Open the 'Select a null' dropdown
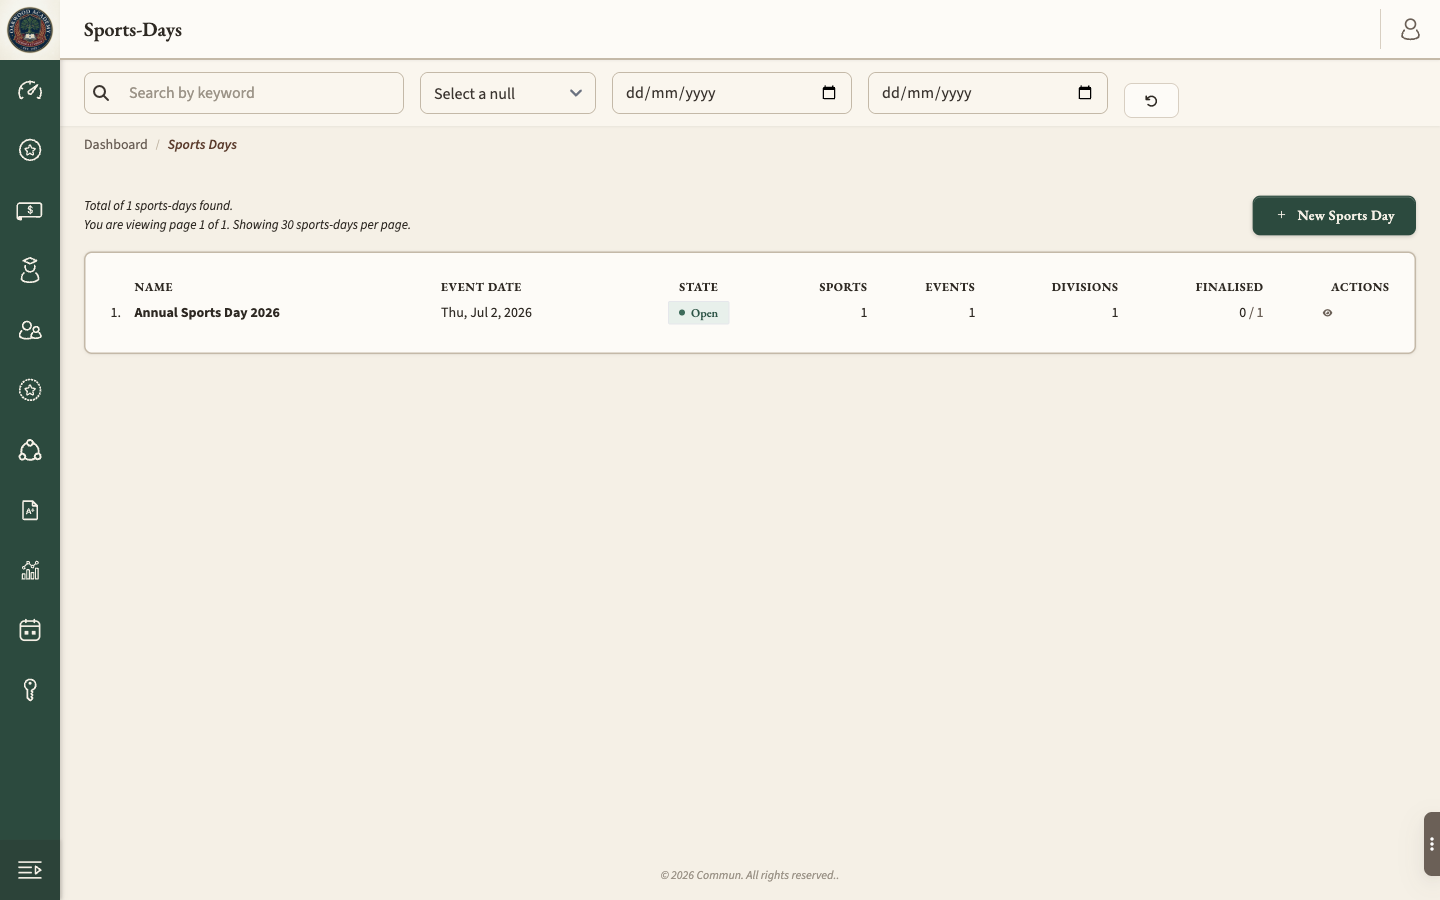 coord(508,93)
